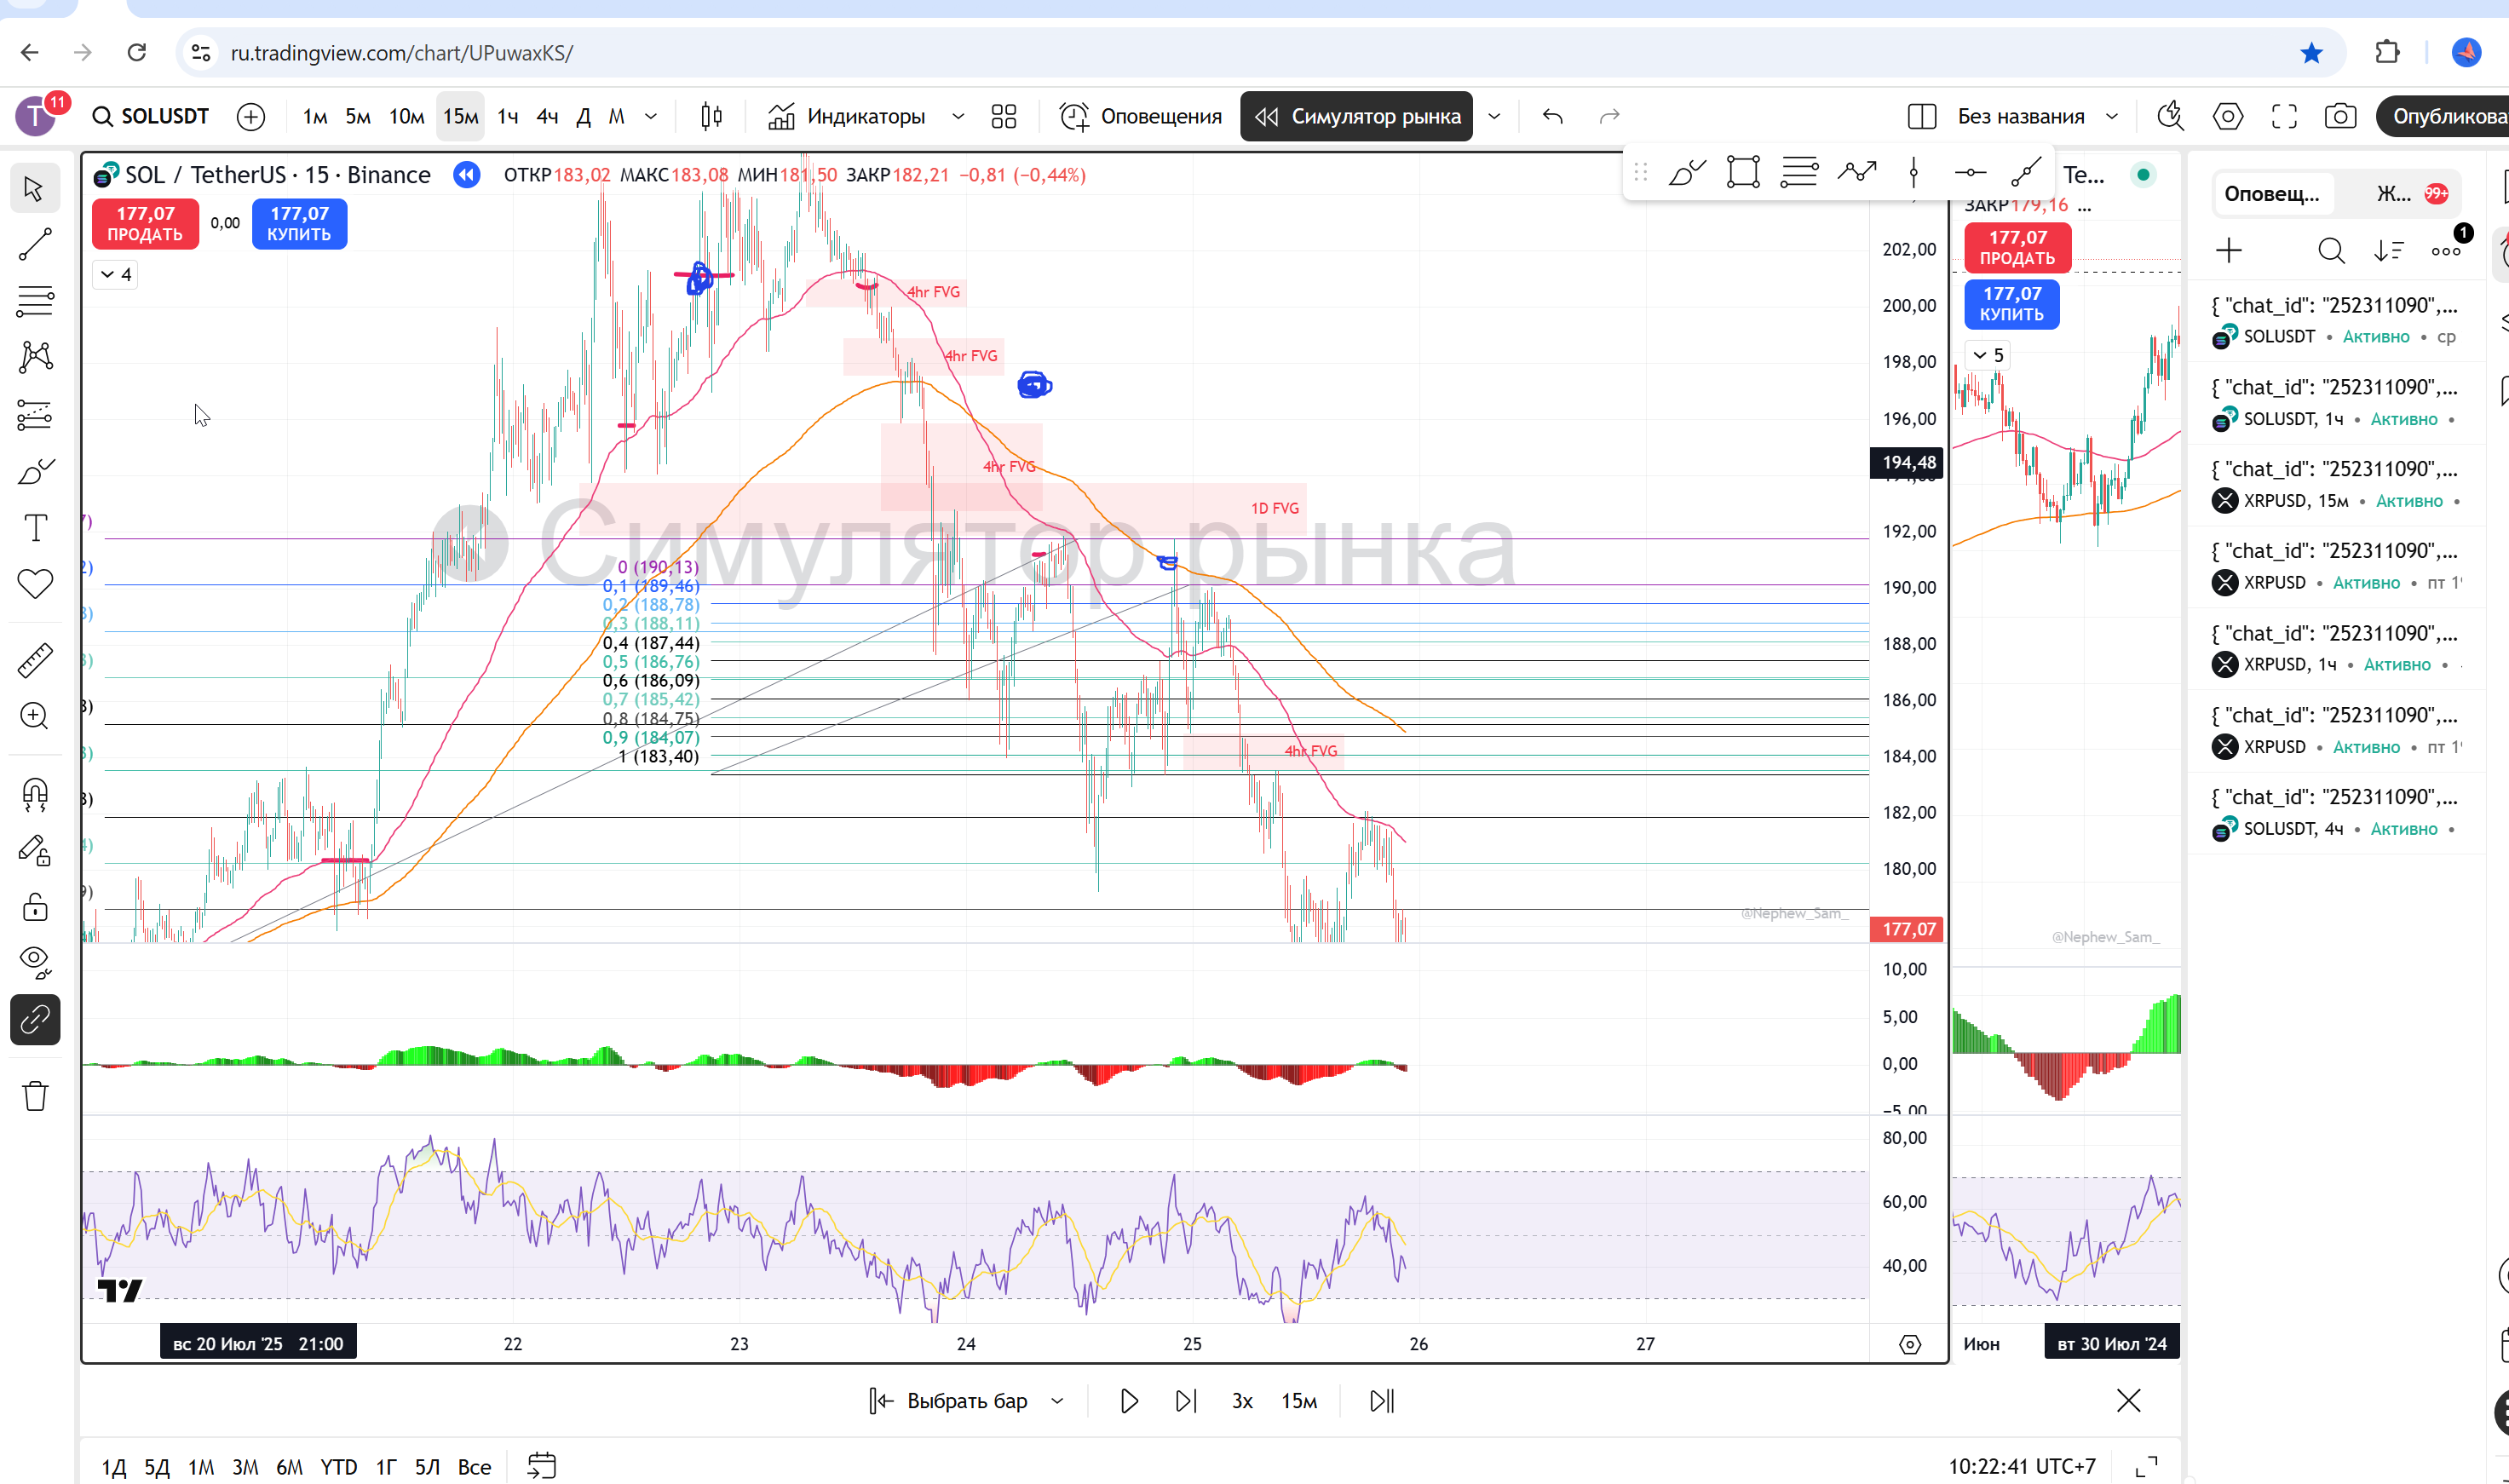Switch to 5 minute timeframe
Viewport: 2509px width, 1484px height.
[358, 117]
